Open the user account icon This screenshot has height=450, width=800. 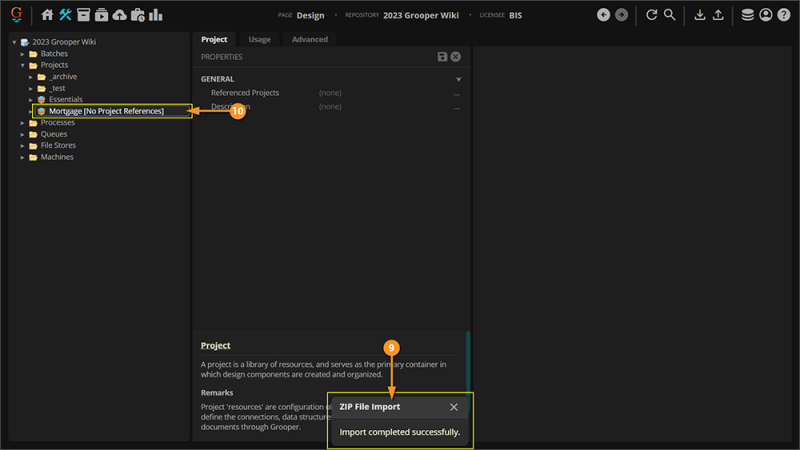pos(766,15)
